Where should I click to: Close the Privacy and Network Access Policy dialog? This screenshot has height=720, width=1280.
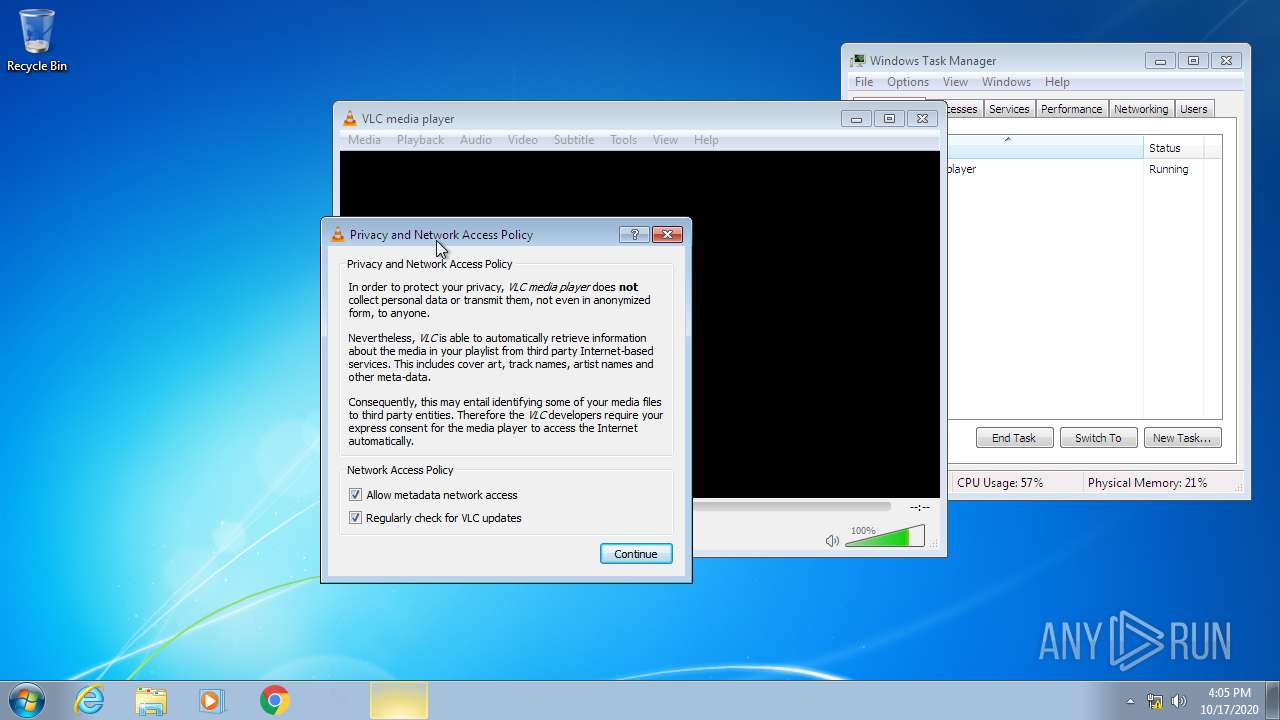coord(667,234)
